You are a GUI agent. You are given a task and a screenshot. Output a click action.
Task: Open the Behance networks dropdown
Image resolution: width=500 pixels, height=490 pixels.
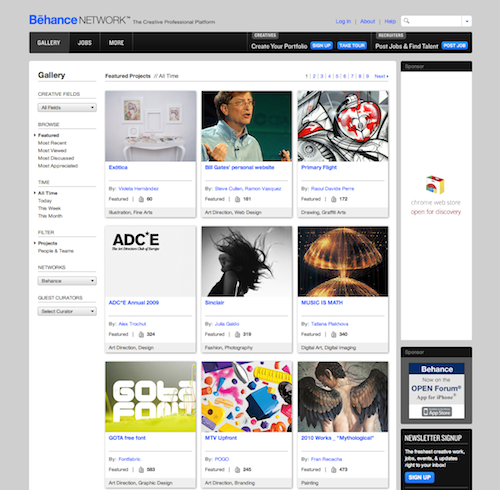click(67, 281)
